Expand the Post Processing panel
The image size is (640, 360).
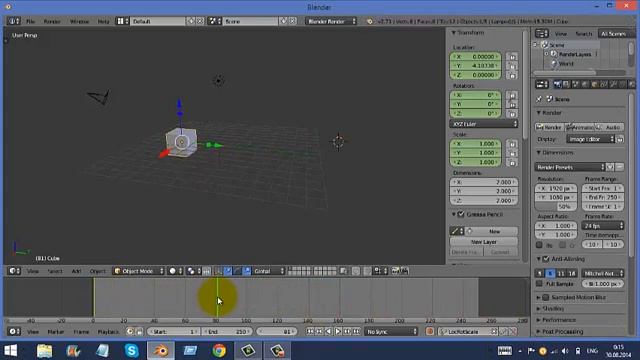[x=538, y=331]
